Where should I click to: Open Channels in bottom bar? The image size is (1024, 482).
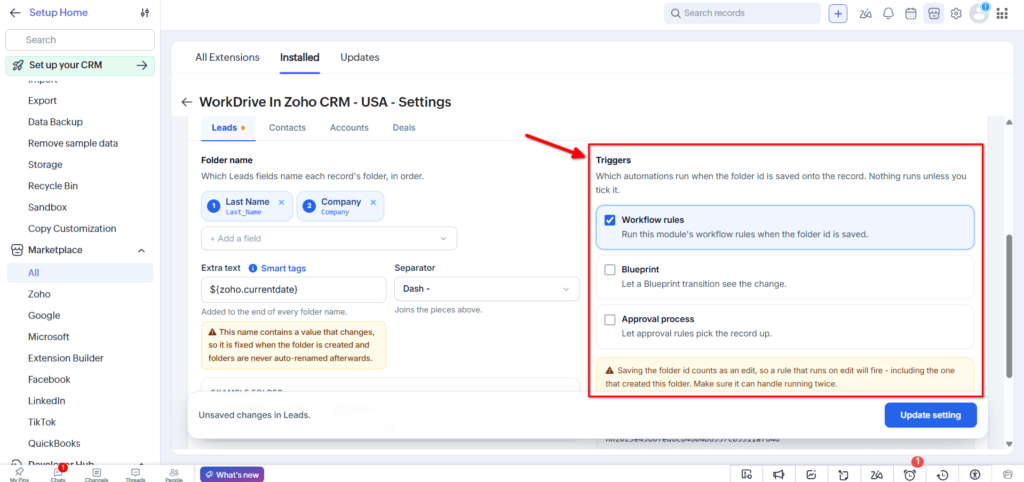click(96, 474)
